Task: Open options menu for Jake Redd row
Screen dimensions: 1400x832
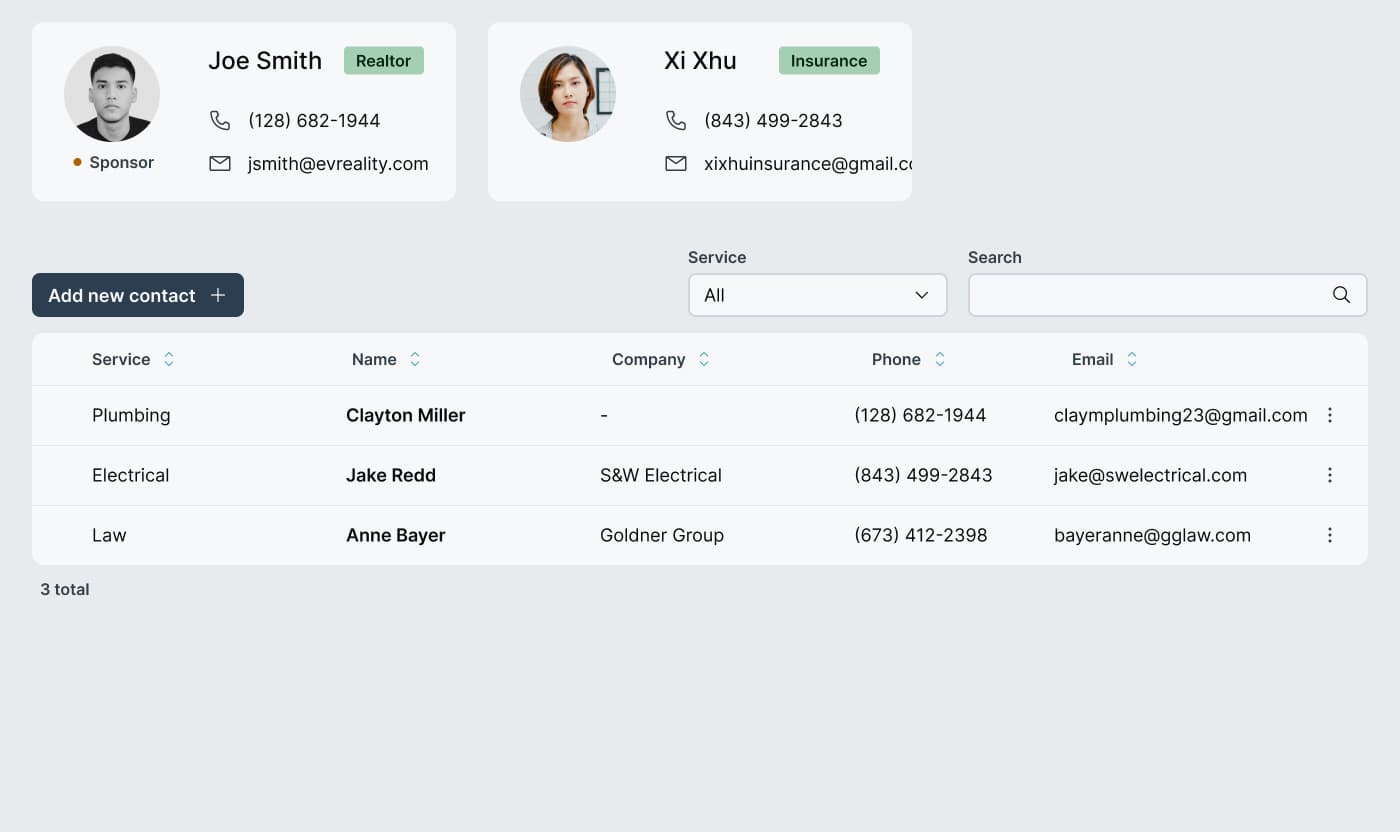Action: pyautogui.click(x=1330, y=475)
